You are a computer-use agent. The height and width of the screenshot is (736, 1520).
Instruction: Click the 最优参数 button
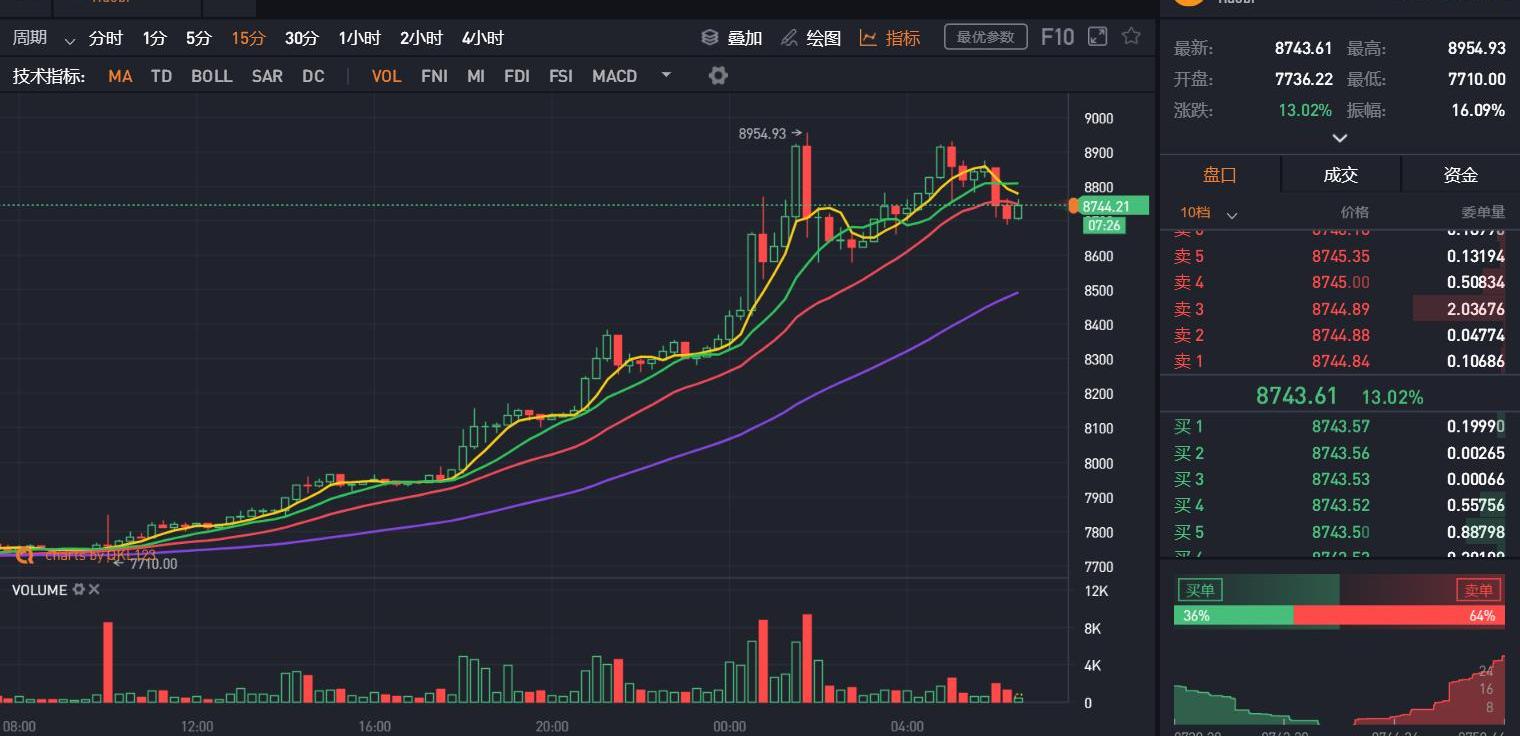[x=985, y=38]
